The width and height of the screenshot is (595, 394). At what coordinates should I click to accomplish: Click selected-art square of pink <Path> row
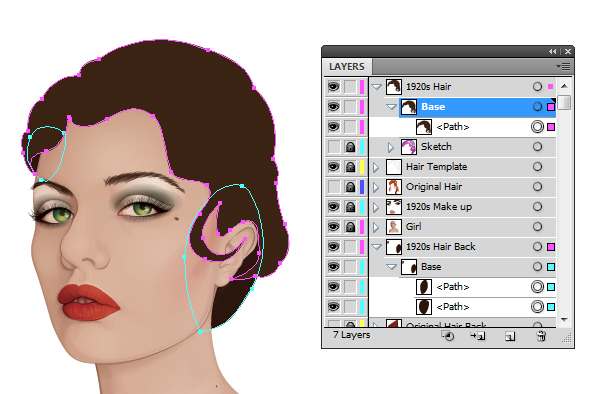point(551,127)
